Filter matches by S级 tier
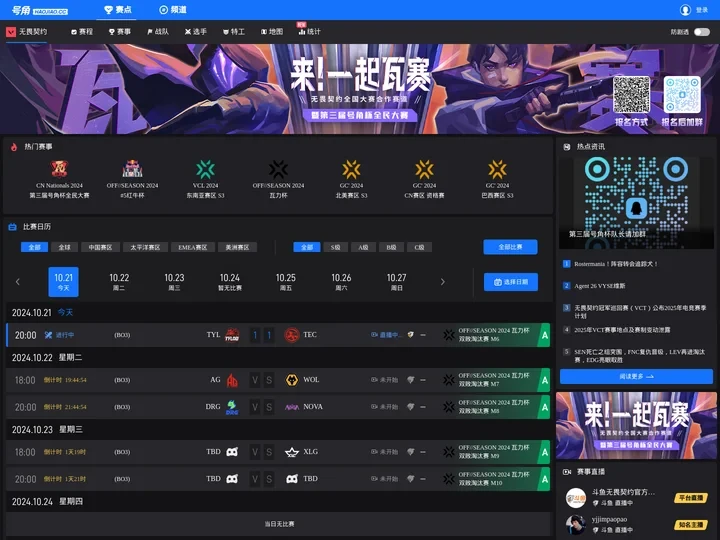The height and width of the screenshot is (540, 720). click(x=336, y=247)
